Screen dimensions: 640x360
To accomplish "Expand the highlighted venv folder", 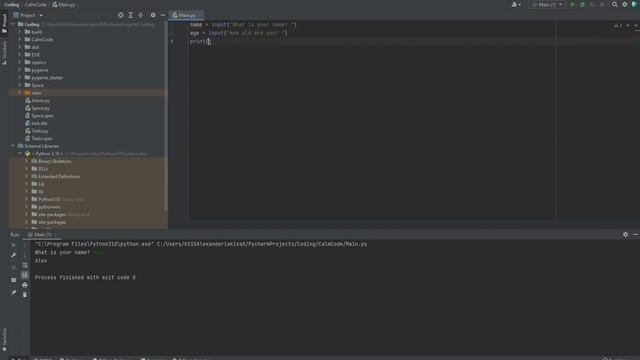I will (x=20, y=93).
